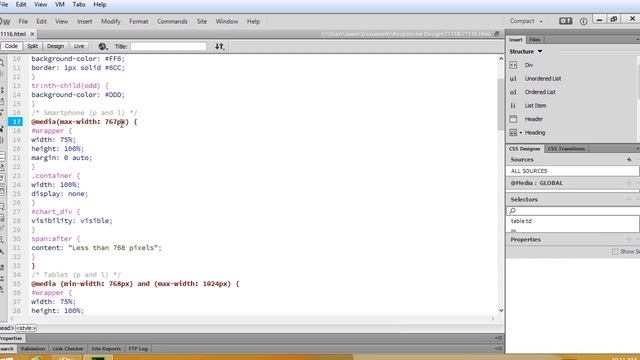Open the File Management arrows icon
This screenshot has width=640, height=360.
(x=220, y=47)
